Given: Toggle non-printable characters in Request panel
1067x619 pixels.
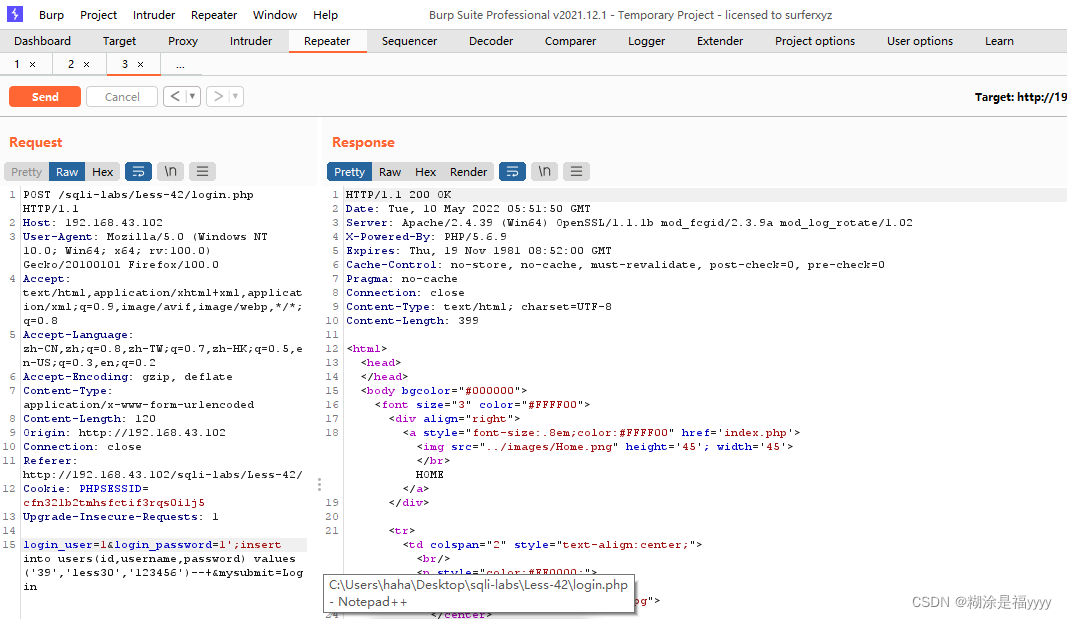Looking at the screenshot, I should point(171,171).
